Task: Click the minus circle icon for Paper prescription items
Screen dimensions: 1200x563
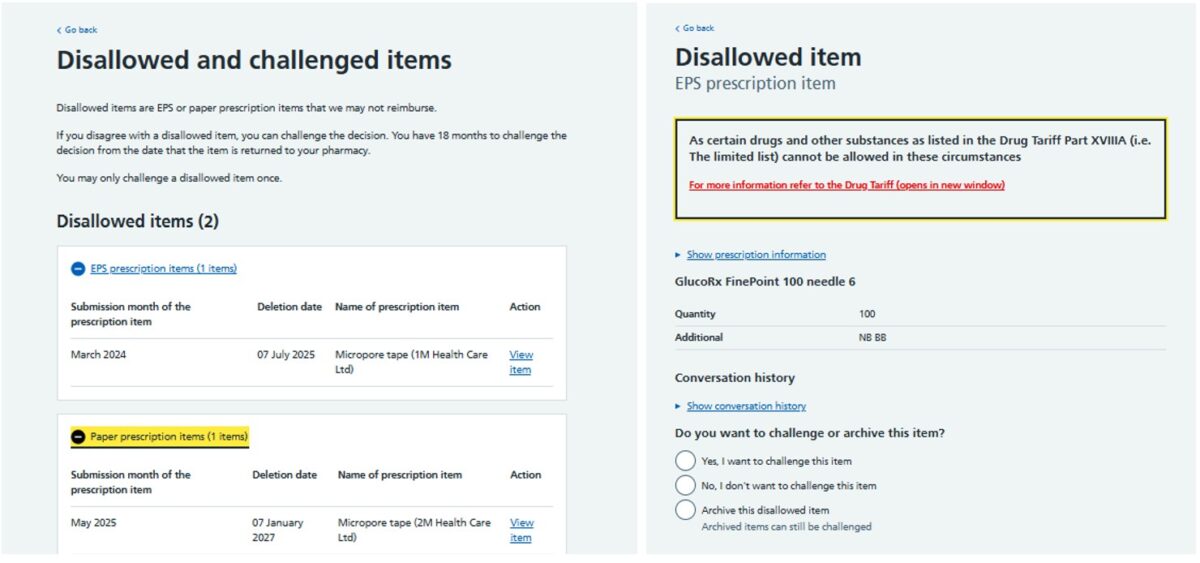Action: point(78,437)
